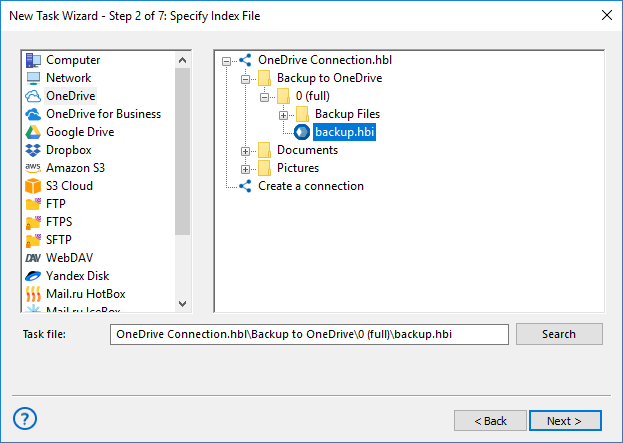
Task: Select the Documents tree label
Action: point(308,150)
